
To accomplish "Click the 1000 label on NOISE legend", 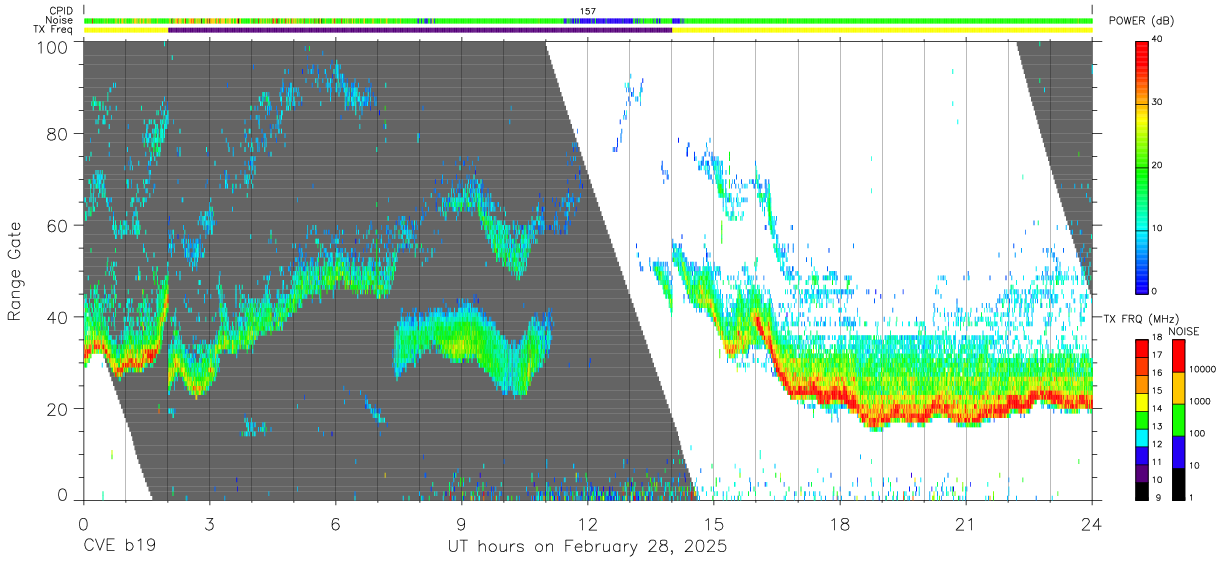I will click(1201, 401).
